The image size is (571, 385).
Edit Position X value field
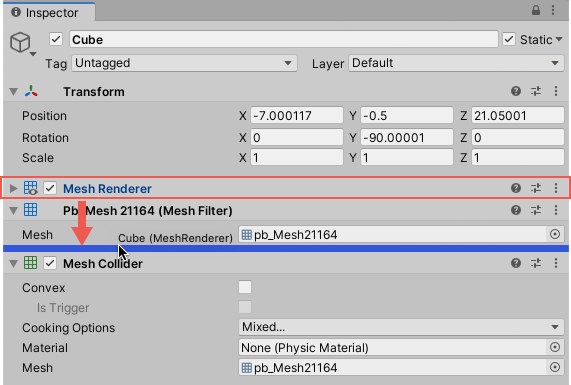(x=297, y=116)
